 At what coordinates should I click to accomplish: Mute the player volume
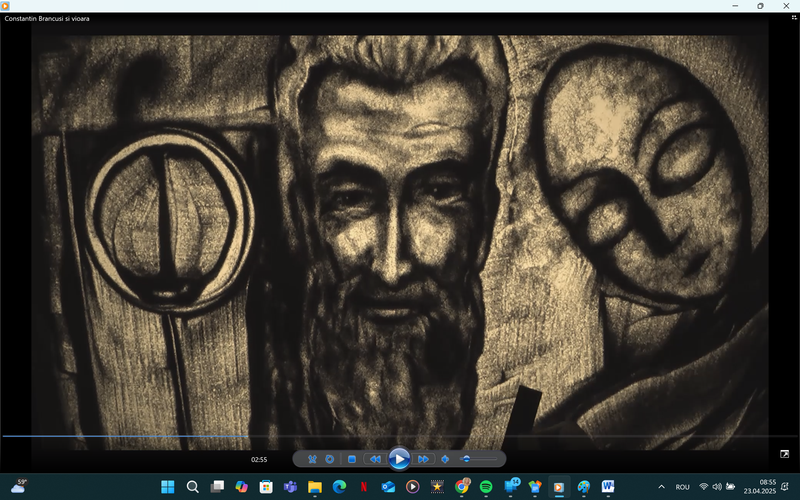click(x=445, y=459)
